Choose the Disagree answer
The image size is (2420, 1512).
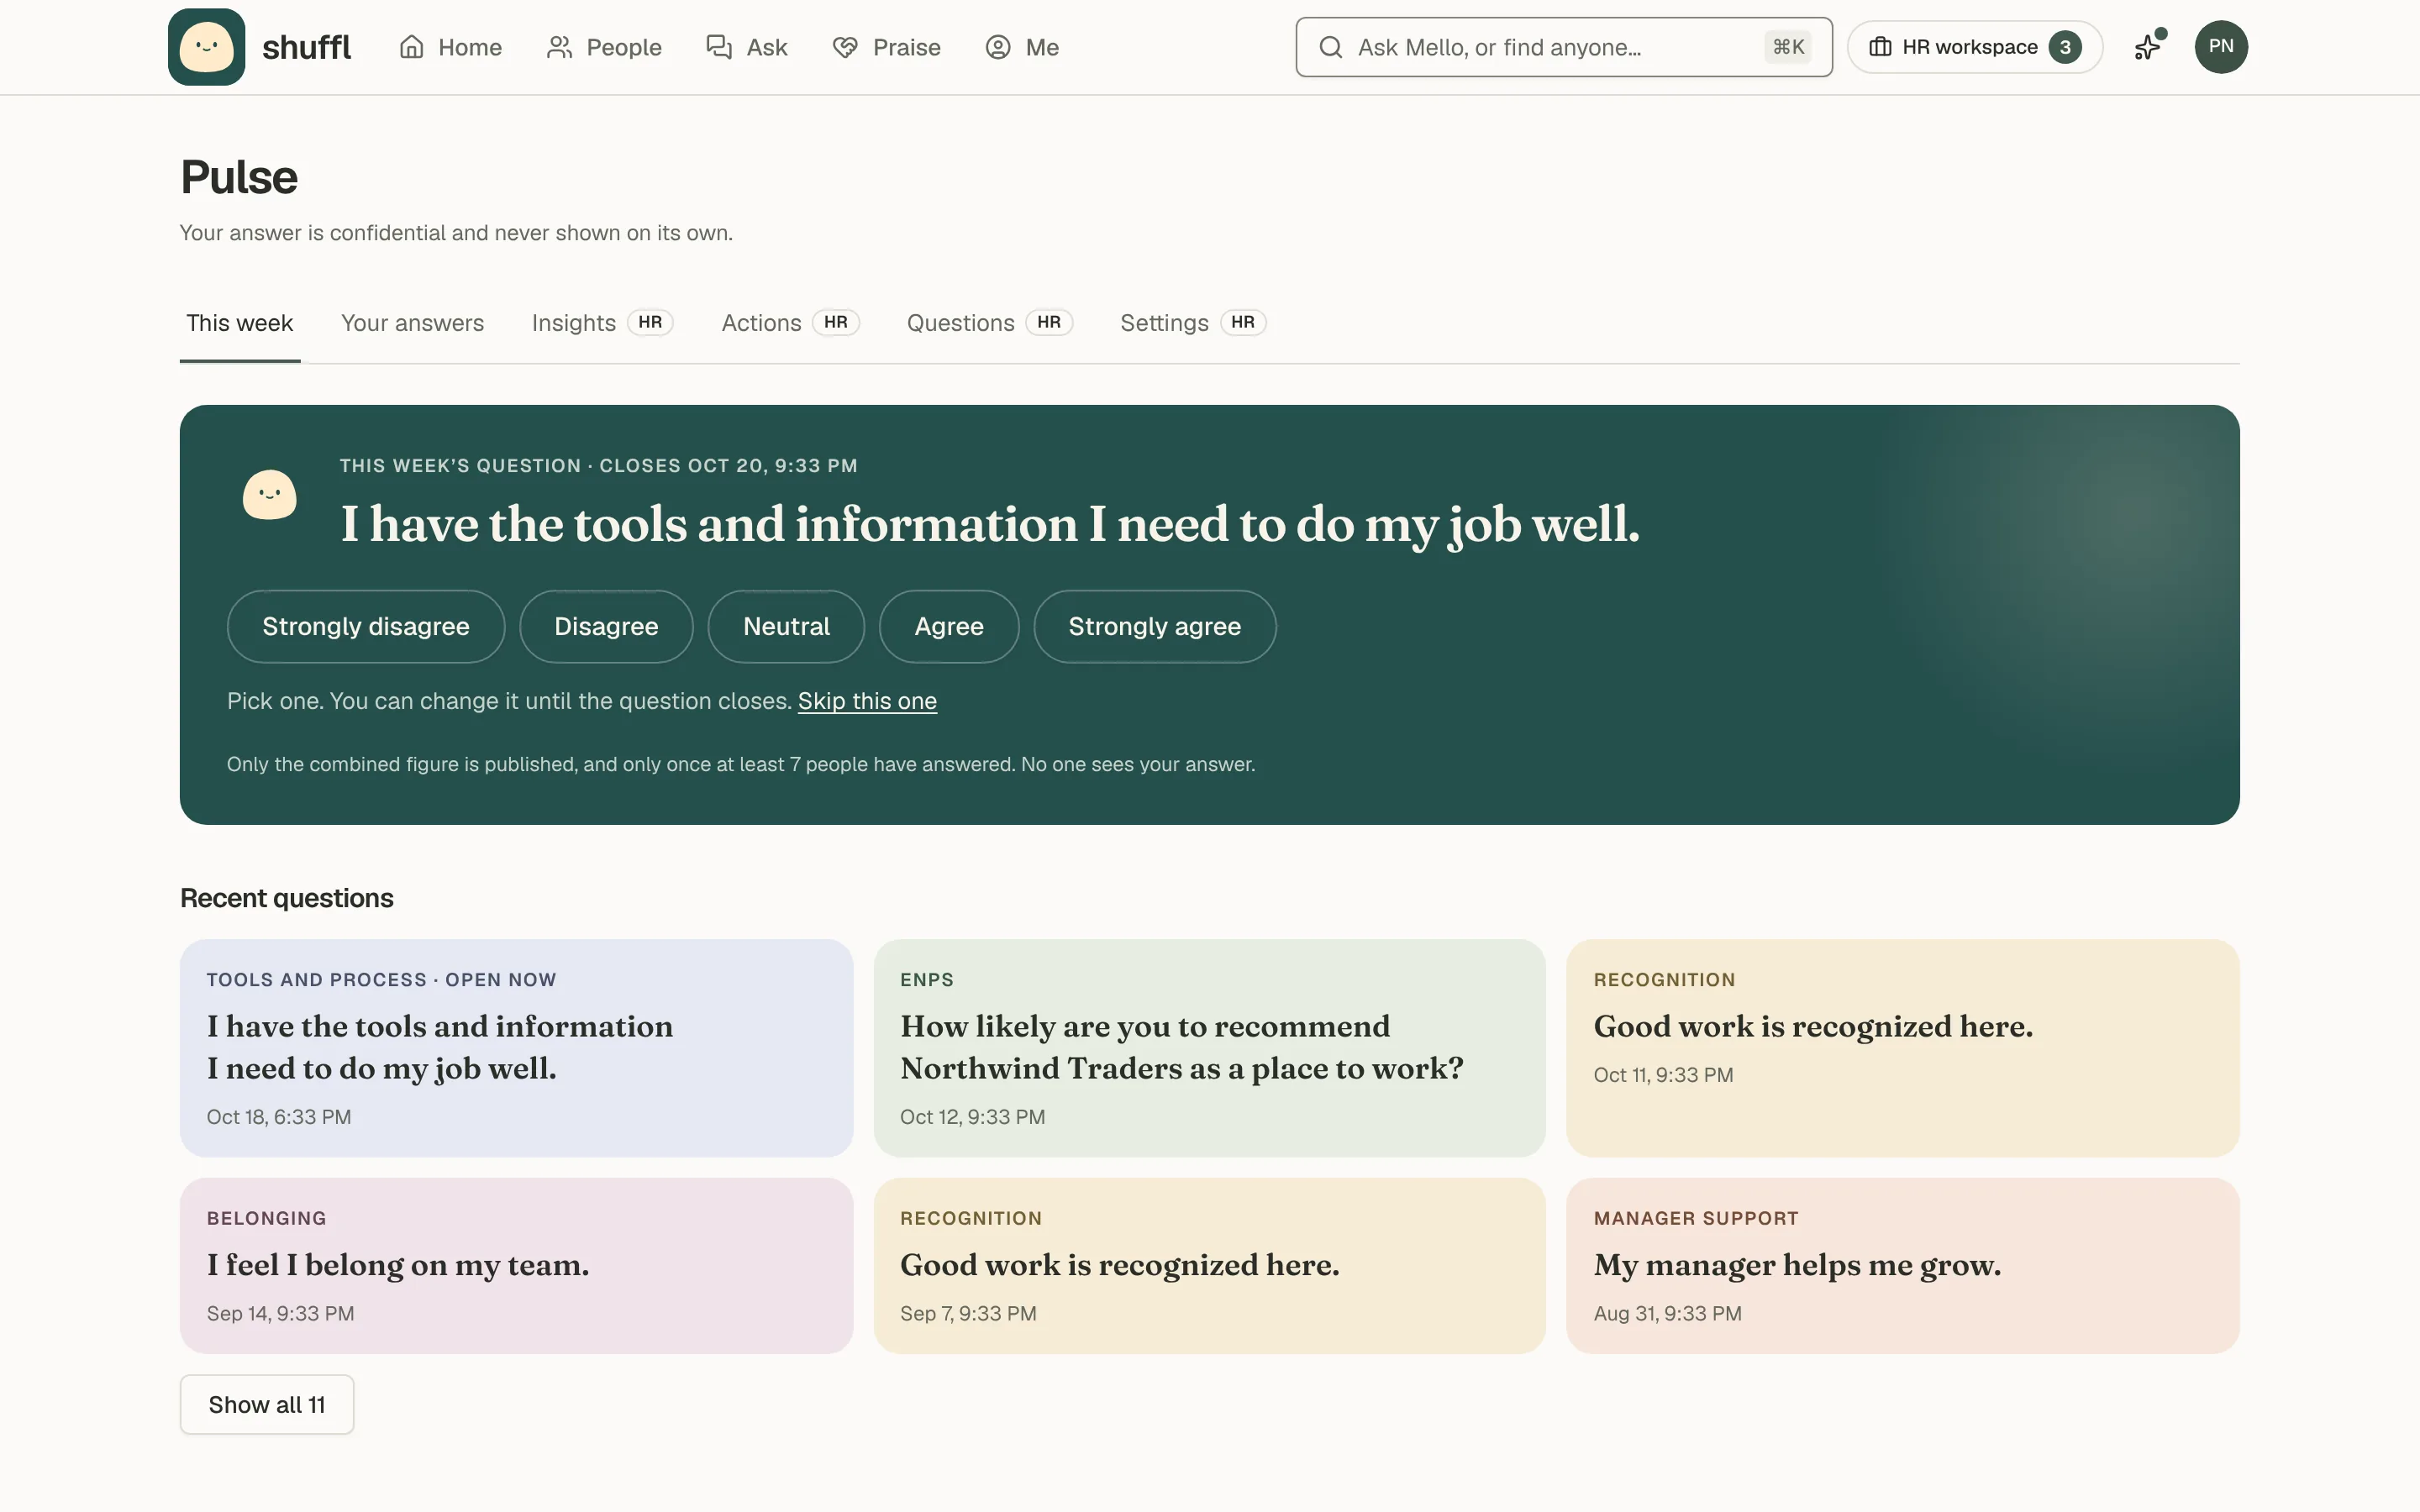click(606, 626)
